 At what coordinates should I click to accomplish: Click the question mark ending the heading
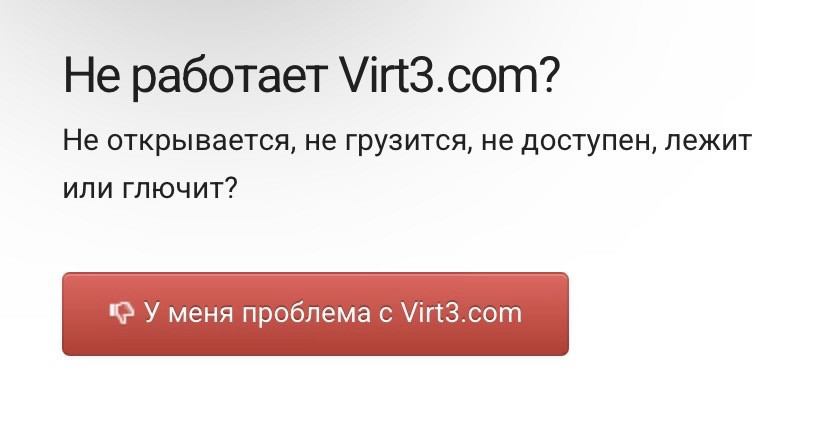click(x=549, y=74)
